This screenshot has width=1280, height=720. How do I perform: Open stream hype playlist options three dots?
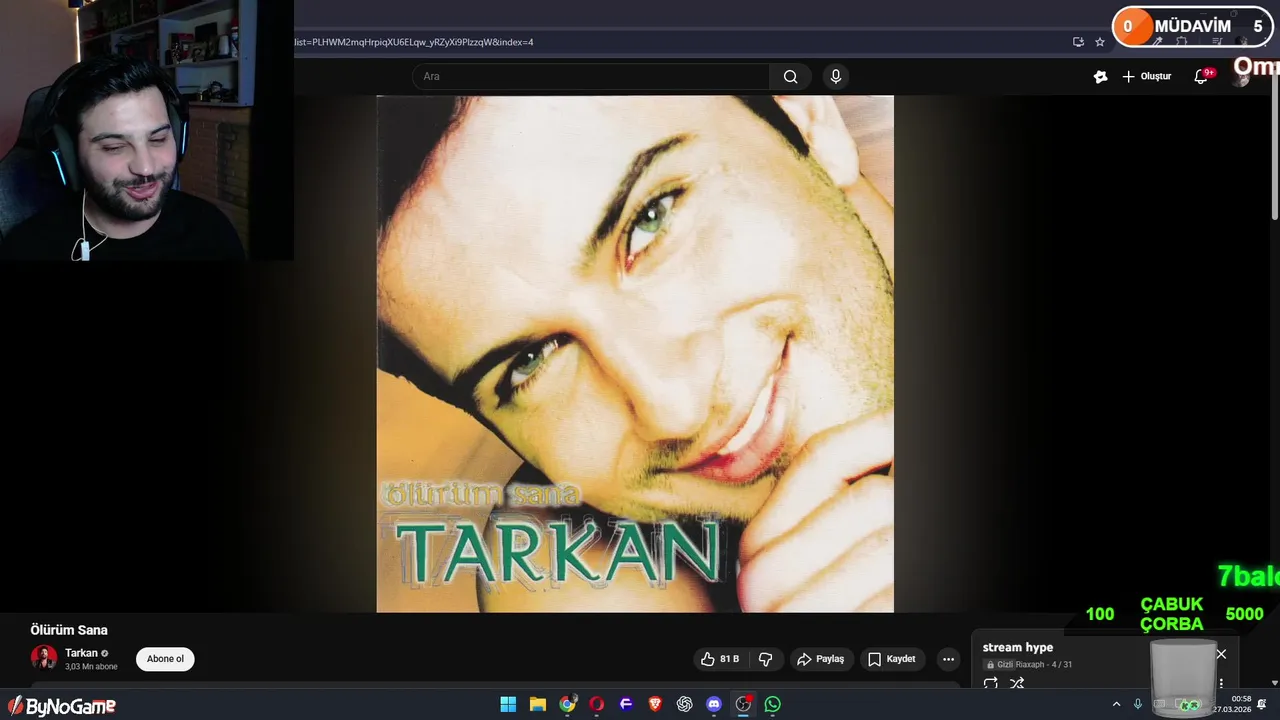[x=1221, y=684]
